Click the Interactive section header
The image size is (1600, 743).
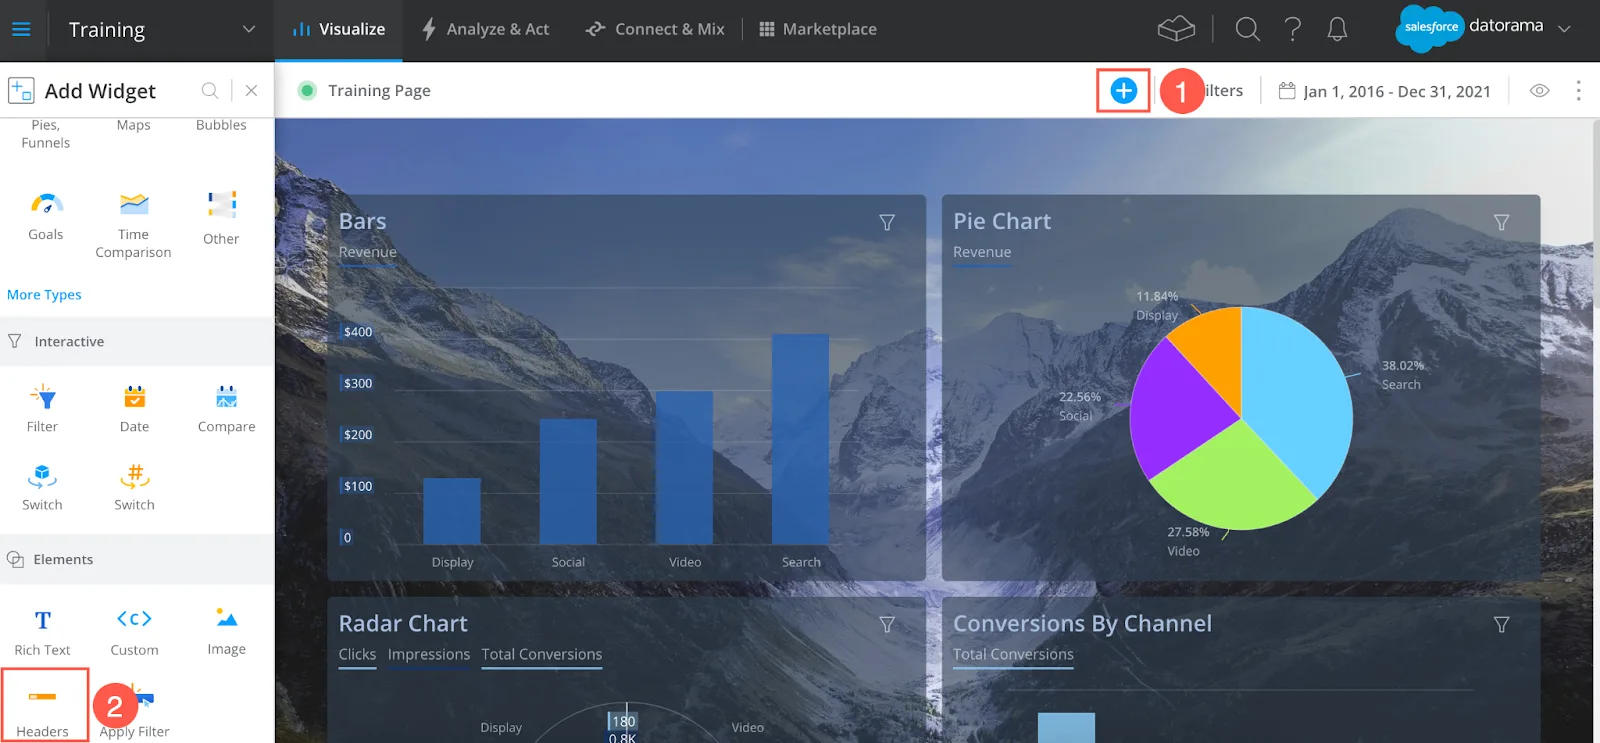(x=137, y=341)
